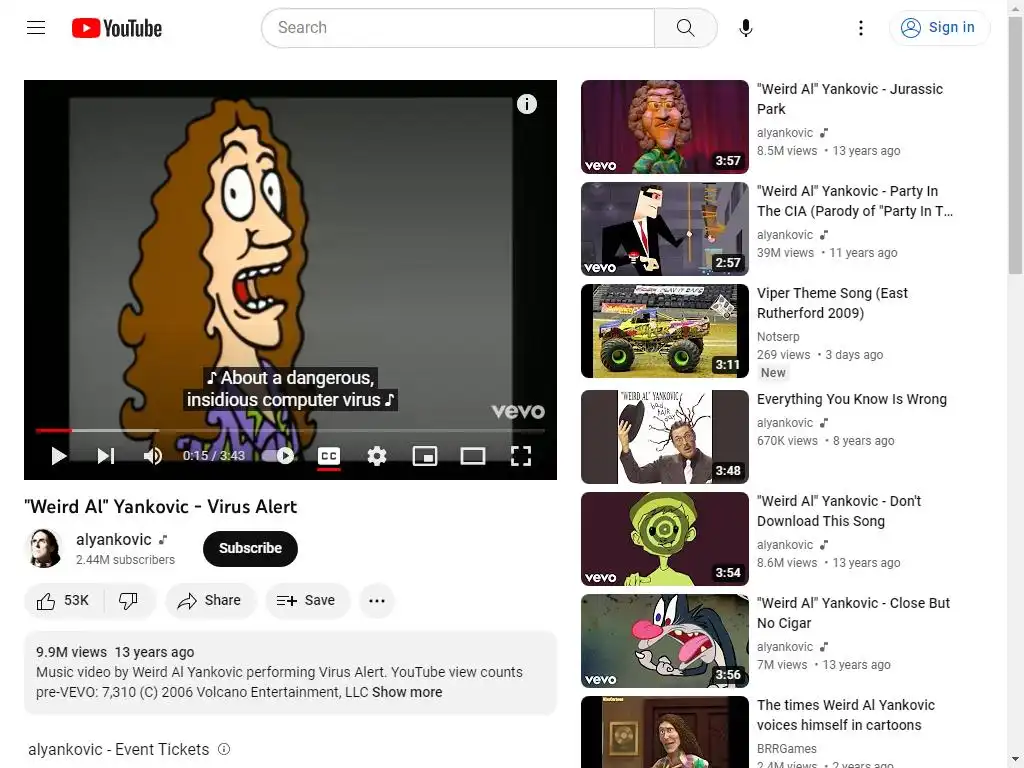Click the Sign in button
This screenshot has height=768, width=1024.
click(x=939, y=27)
